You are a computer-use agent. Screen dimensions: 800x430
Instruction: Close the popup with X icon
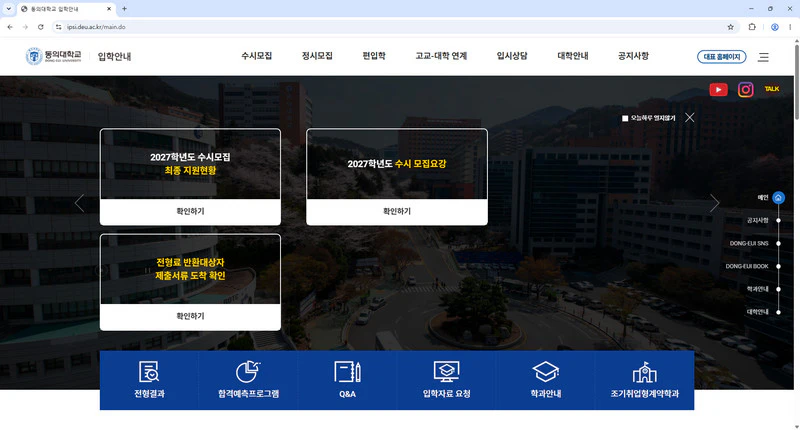pyautogui.click(x=689, y=118)
